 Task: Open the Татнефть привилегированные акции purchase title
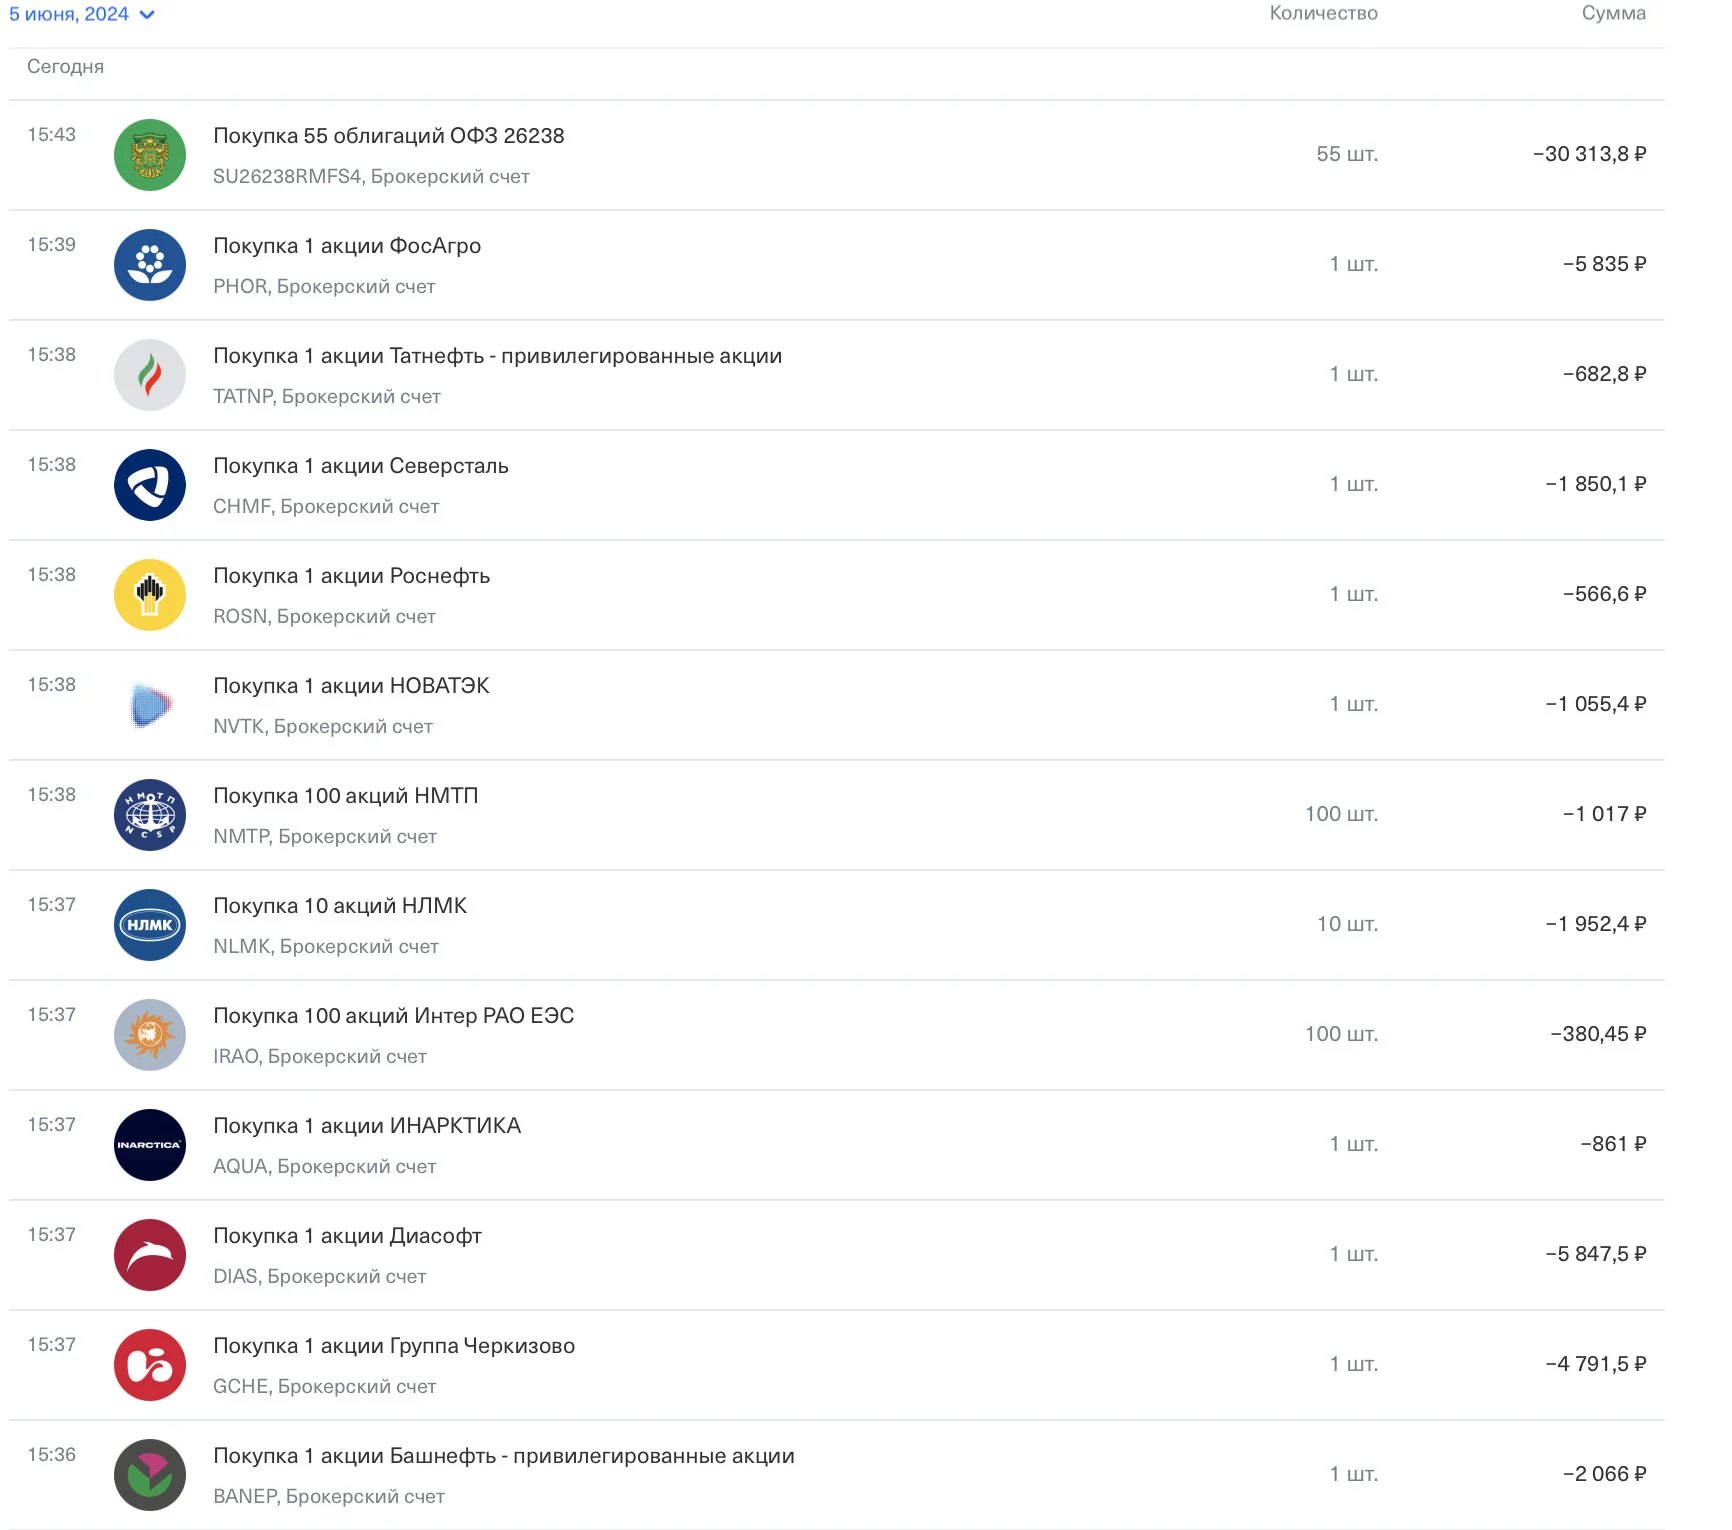point(498,356)
